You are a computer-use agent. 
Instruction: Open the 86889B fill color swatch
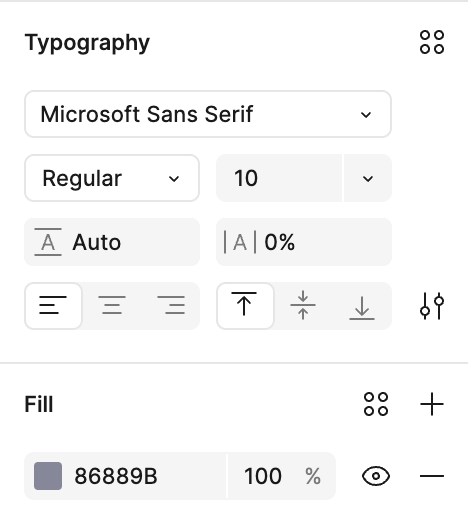[x=48, y=476]
